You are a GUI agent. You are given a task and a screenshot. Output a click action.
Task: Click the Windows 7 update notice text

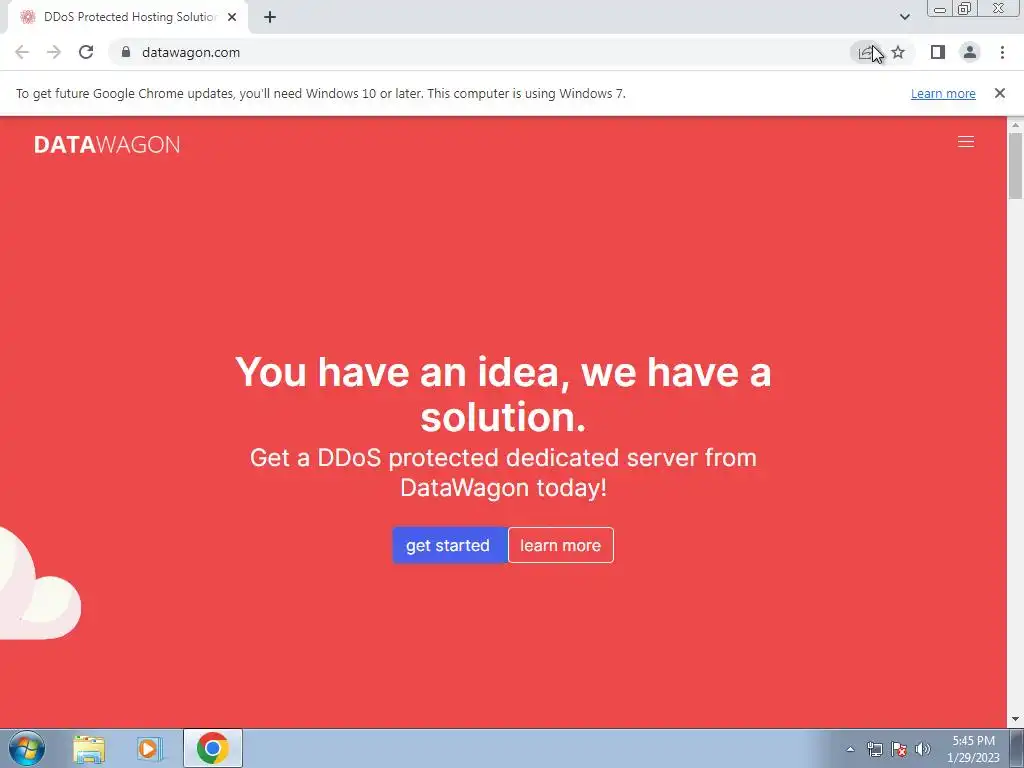click(321, 93)
